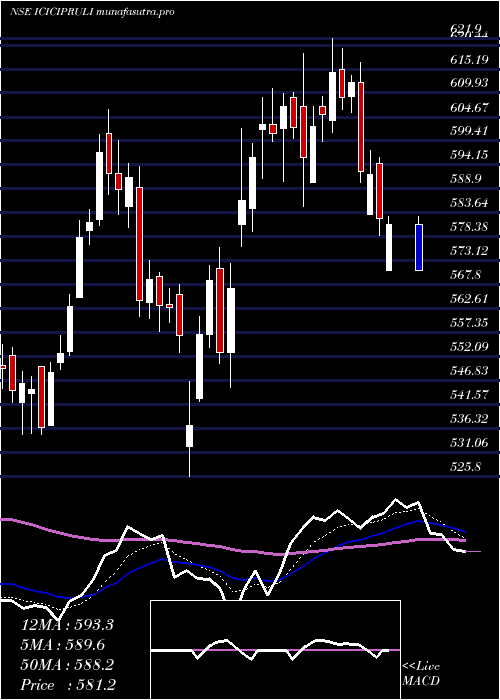Select the 609.93 price axis label
Viewport: 500px width, 700px height.
(x=469, y=83)
